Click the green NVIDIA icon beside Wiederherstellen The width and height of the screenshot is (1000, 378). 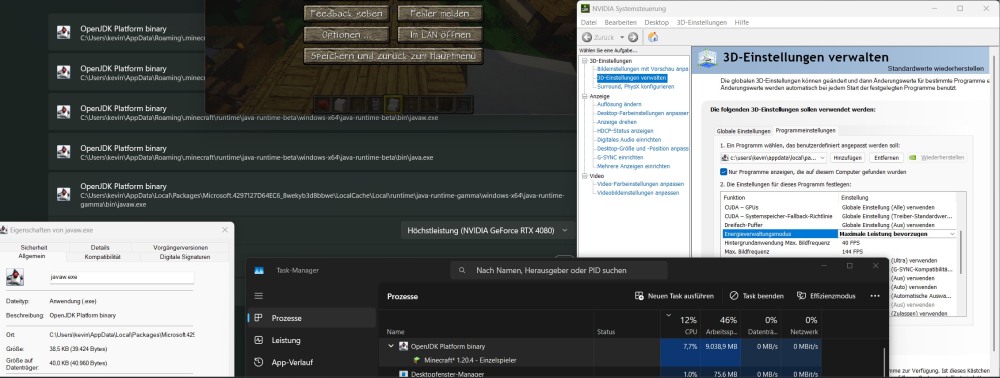click(x=913, y=157)
